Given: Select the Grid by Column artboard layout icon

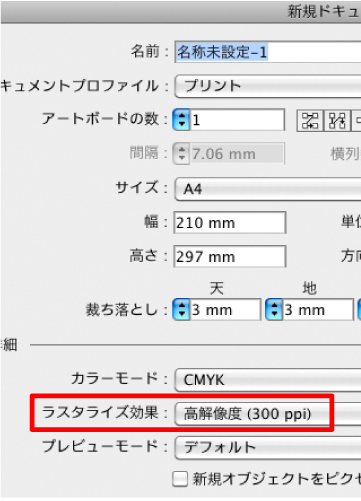Looking at the screenshot, I should 337,121.
